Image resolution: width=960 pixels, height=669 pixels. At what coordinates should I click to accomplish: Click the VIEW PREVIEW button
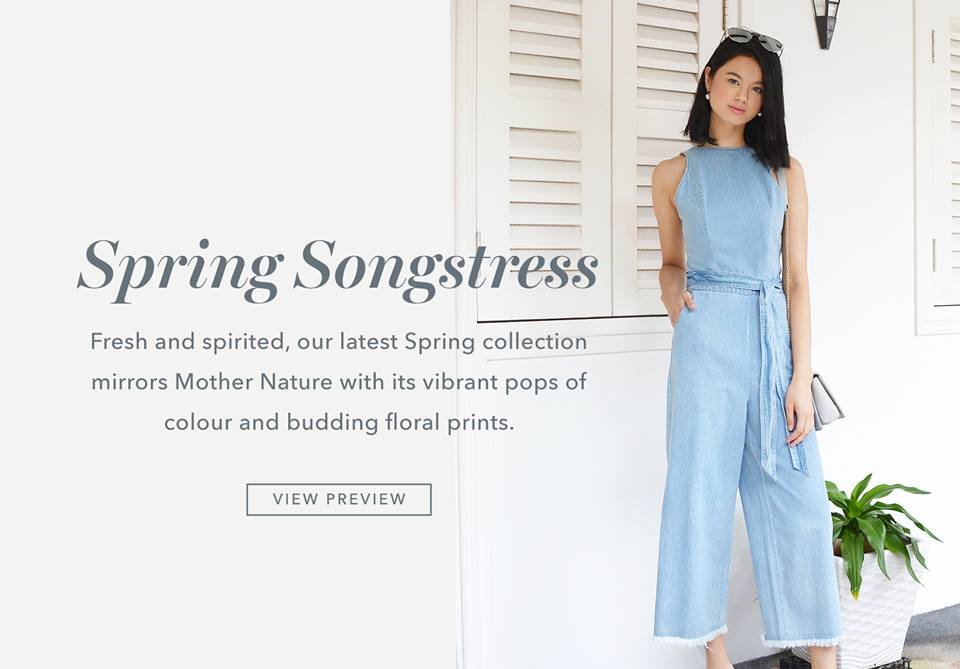coord(339,499)
